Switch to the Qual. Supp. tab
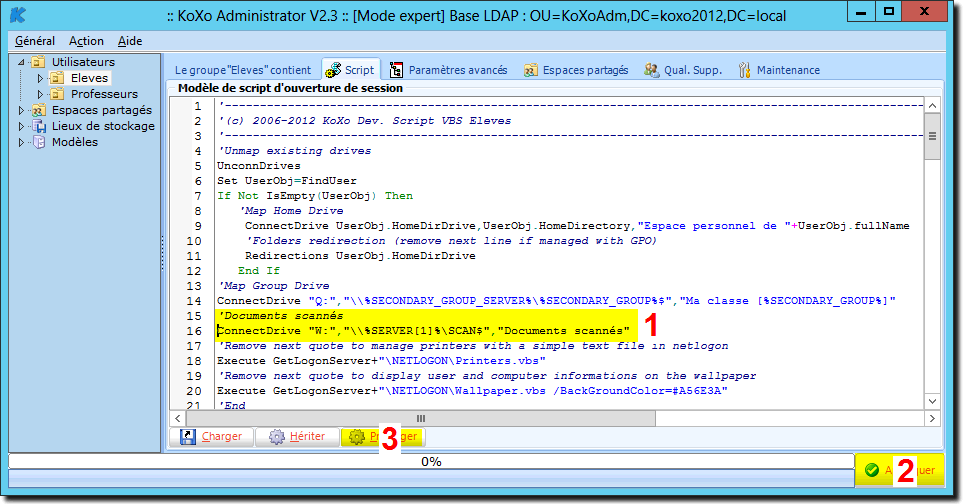This screenshot has width=963, height=504. coord(683,70)
